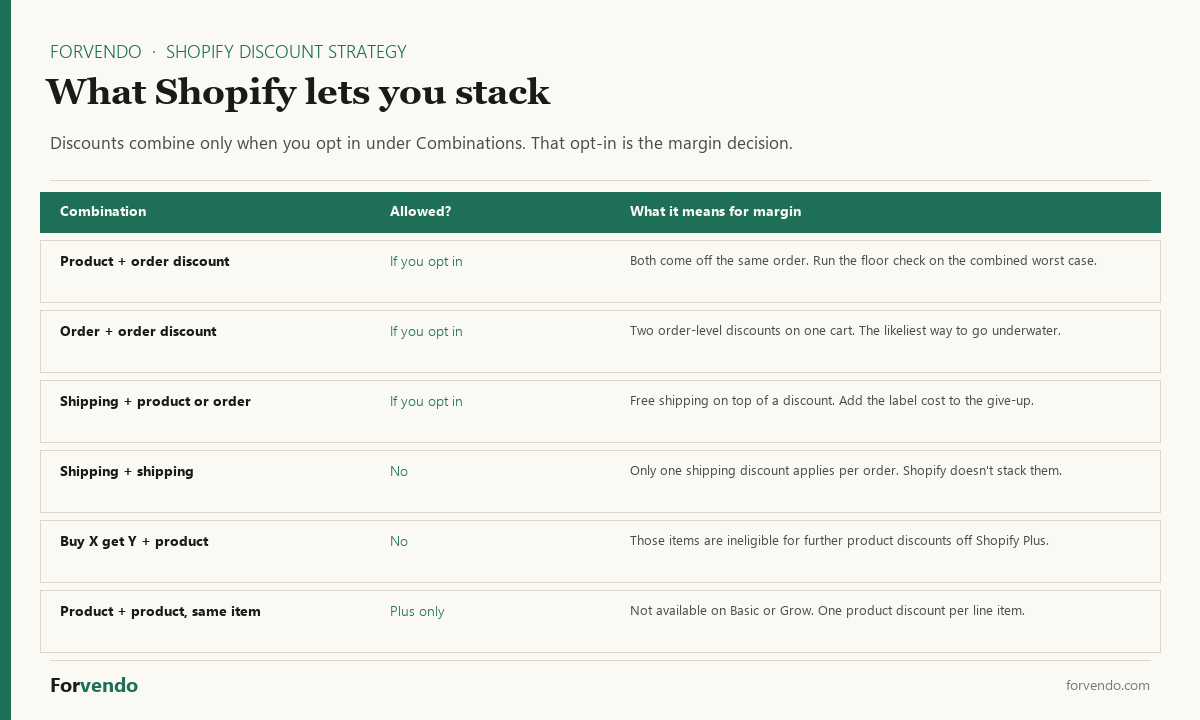Select the 'Buy X get Y + product' cell

pos(134,541)
